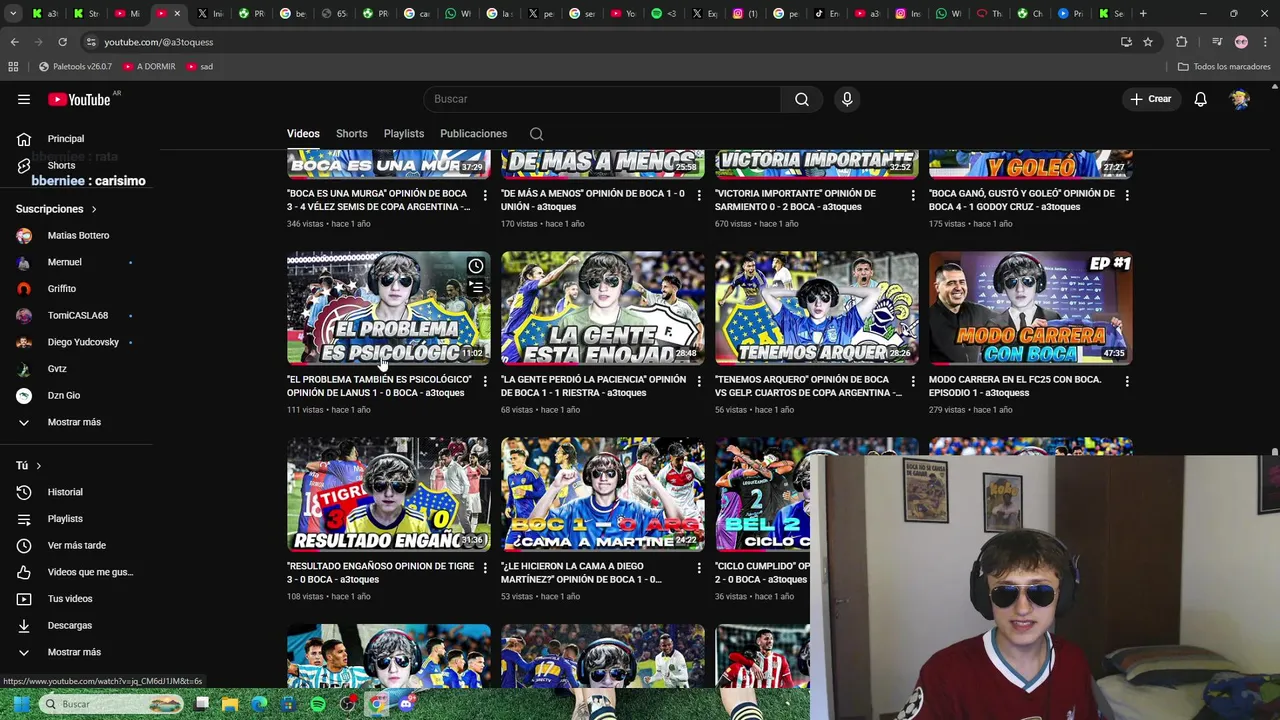Click the YouTube logo
The height and width of the screenshot is (720, 1280).
click(80, 99)
